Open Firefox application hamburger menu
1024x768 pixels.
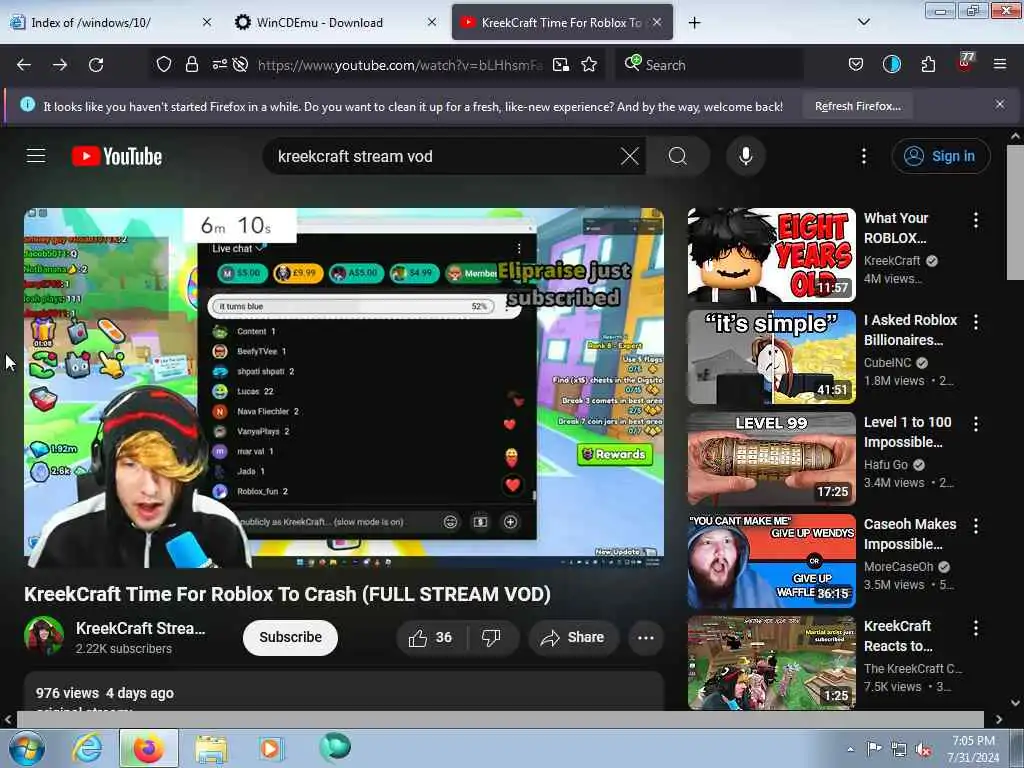point(999,64)
